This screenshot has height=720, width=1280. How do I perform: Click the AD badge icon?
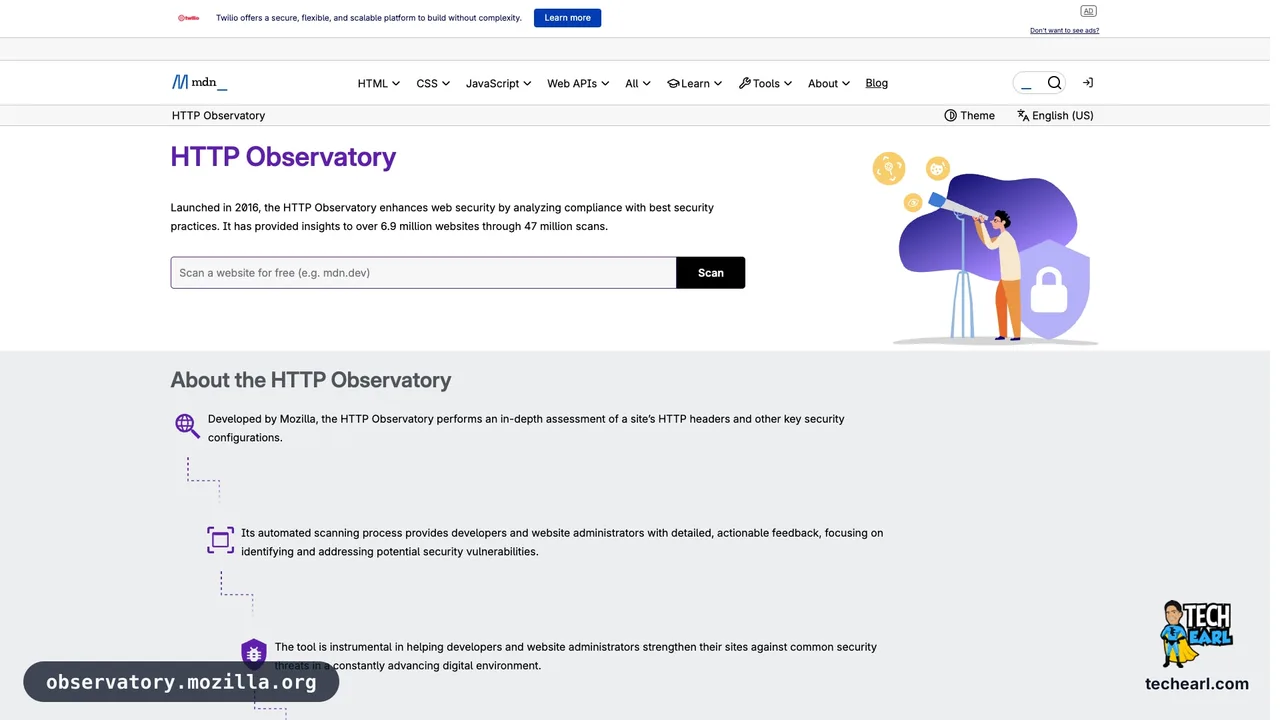click(1088, 11)
